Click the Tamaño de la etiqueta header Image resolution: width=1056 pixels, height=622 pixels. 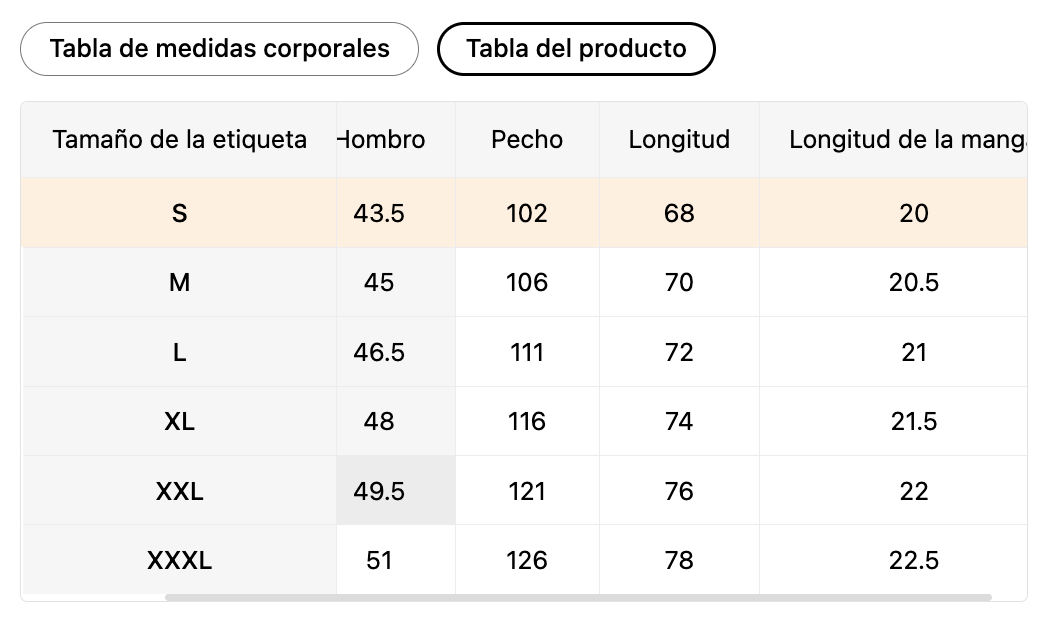(x=179, y=140)
